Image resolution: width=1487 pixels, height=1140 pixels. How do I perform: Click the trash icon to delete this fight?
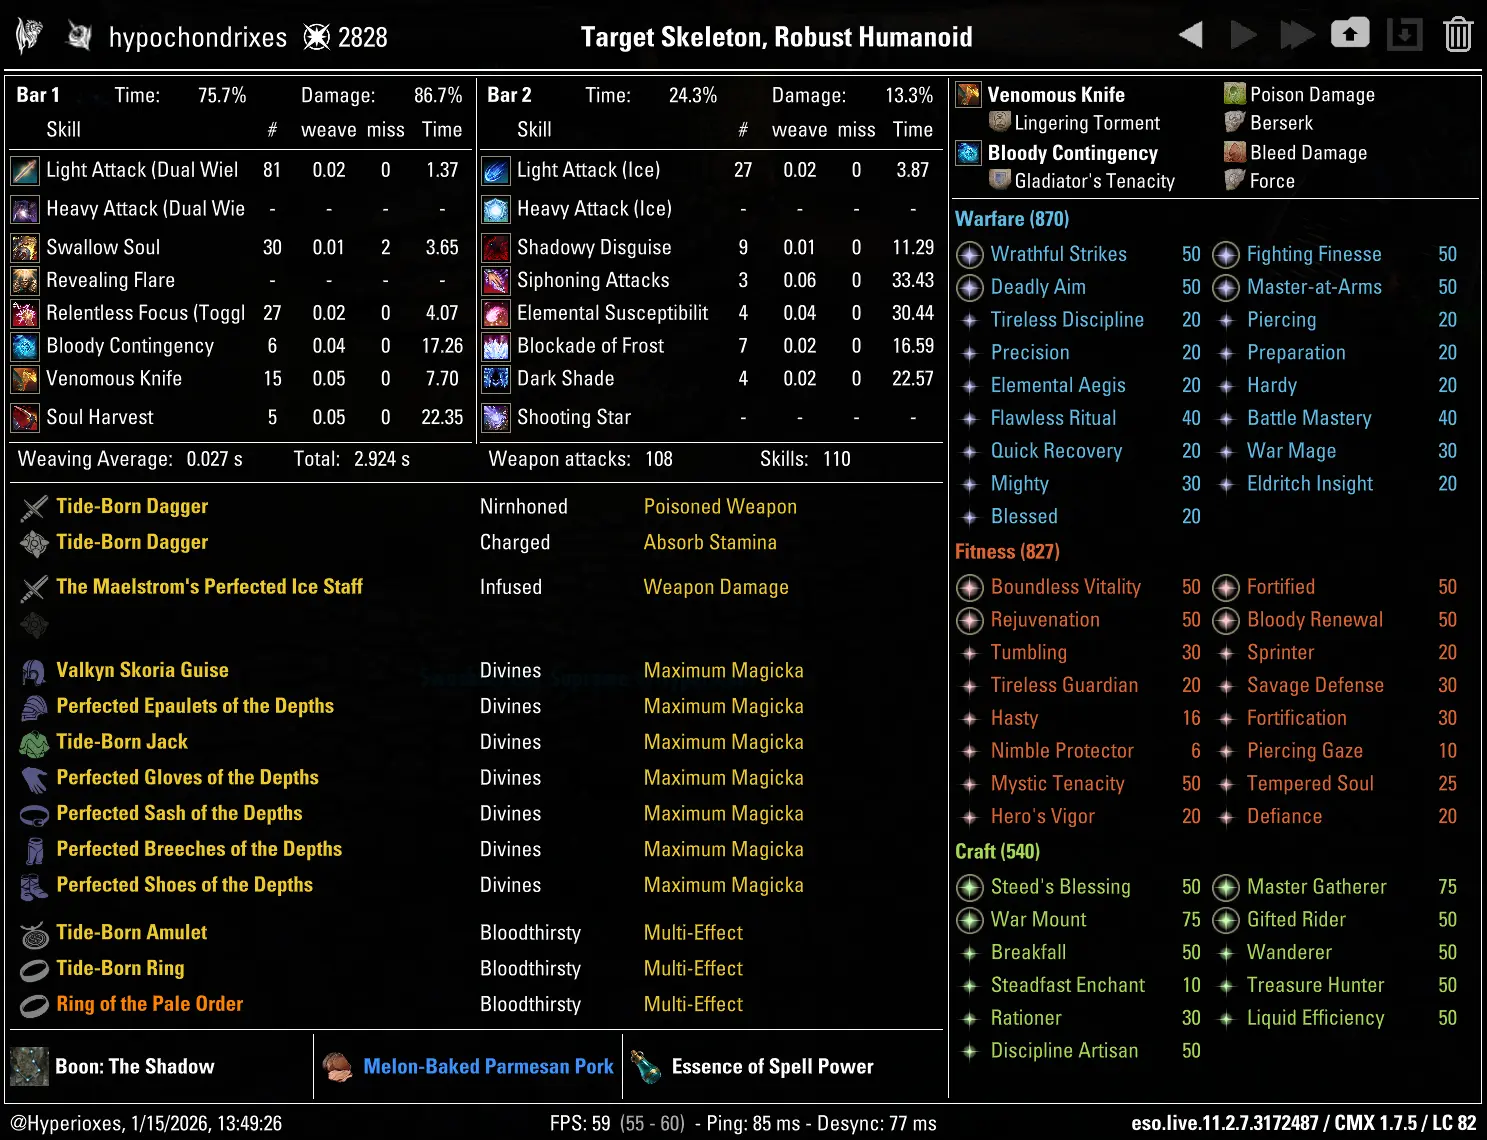click(1458, 35)
